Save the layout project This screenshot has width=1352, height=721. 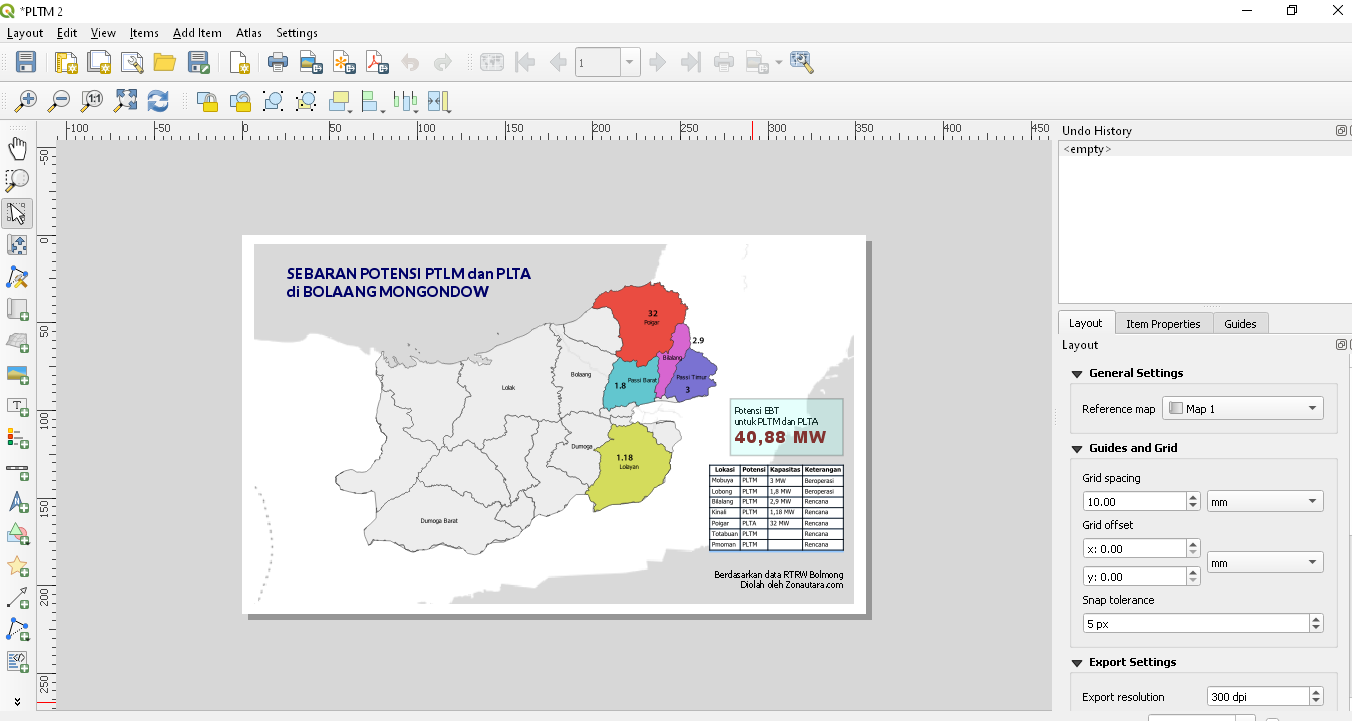coord(26,62)
